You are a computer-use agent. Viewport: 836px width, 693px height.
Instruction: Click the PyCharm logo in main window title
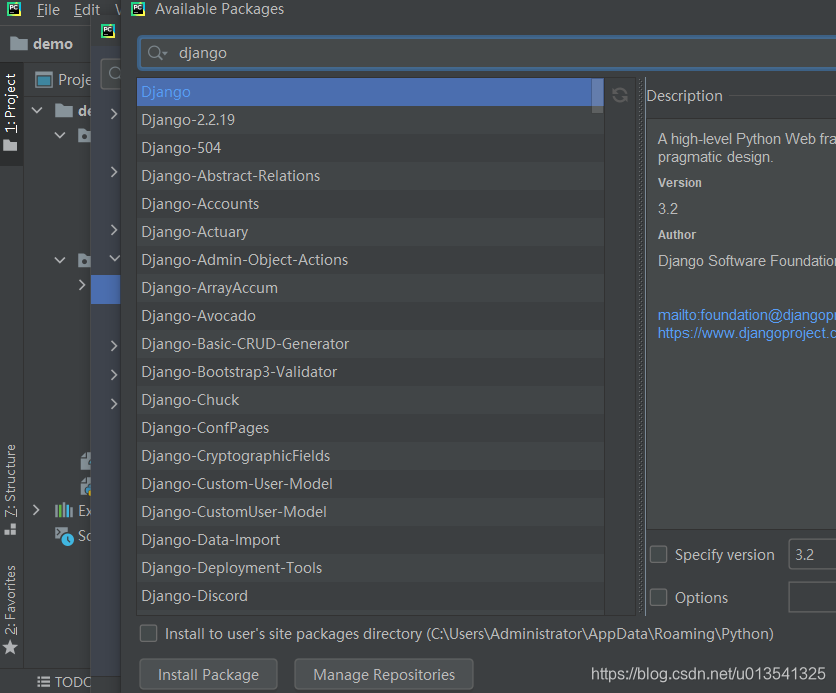[x=14, y=10]
